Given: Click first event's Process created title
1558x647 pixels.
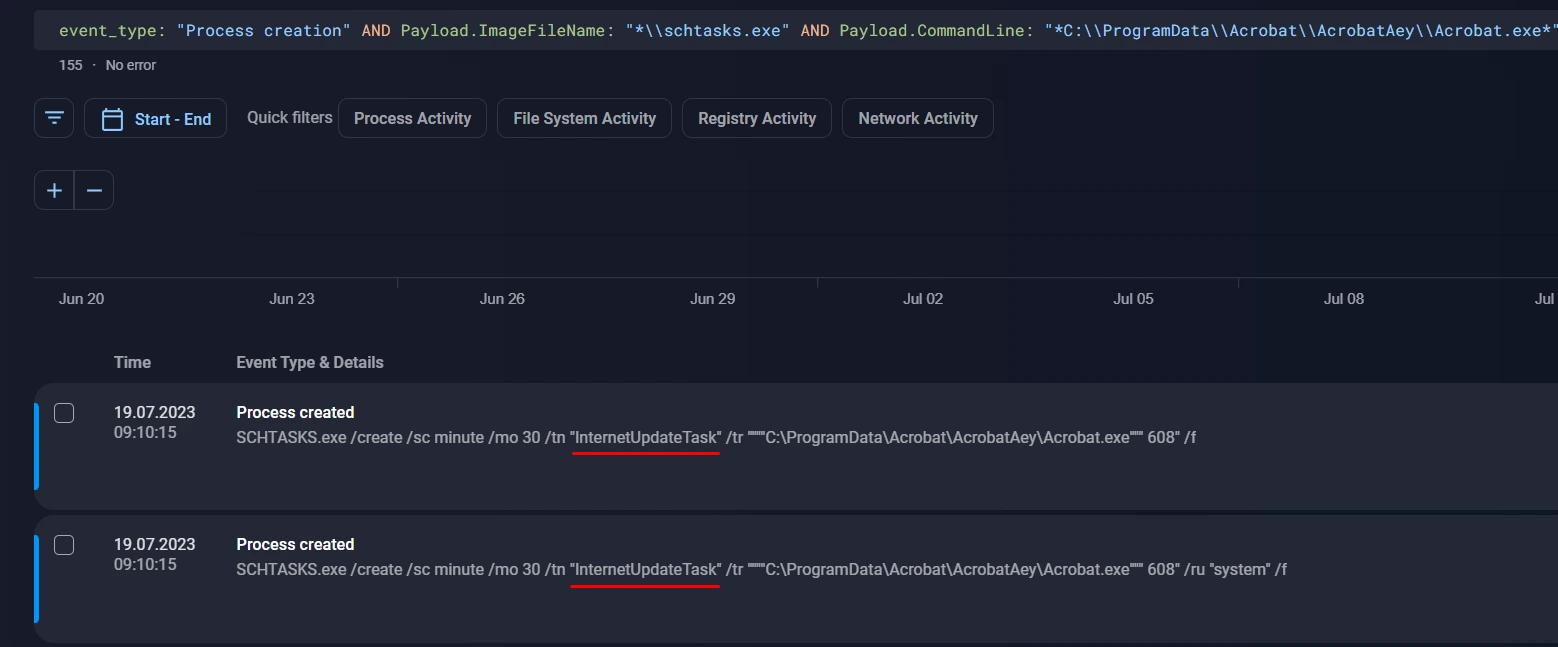Looking at the screenshot, I should pyautogui.click(x=295, y=412).
